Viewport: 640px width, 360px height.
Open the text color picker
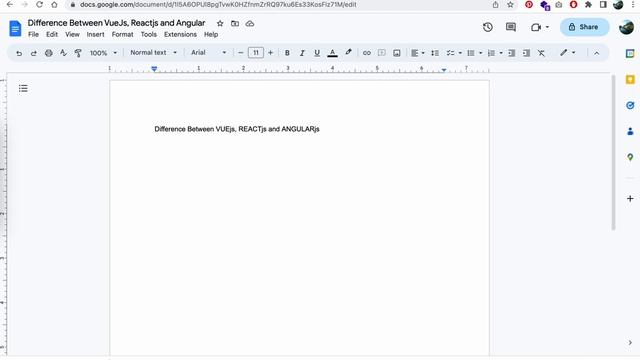click(x=332, y=53)
